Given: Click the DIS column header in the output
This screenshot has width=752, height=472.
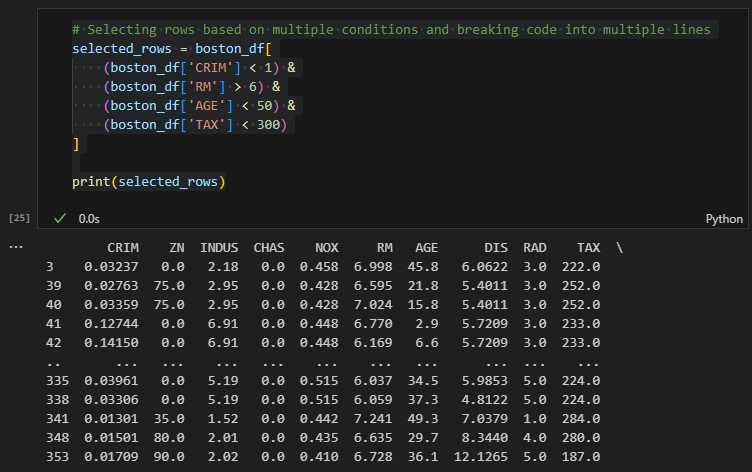Looking at the screenshot, I should click(496, 248).
